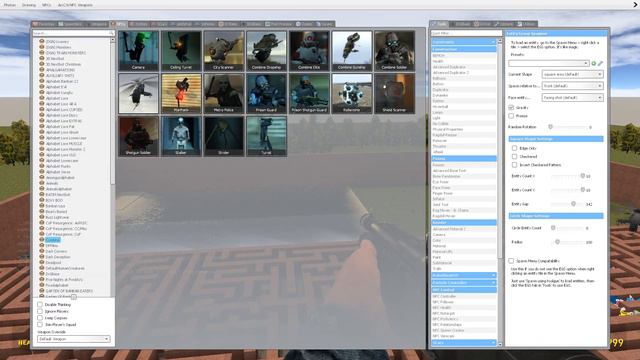Spawn the Strider NPC

point(224,136)
